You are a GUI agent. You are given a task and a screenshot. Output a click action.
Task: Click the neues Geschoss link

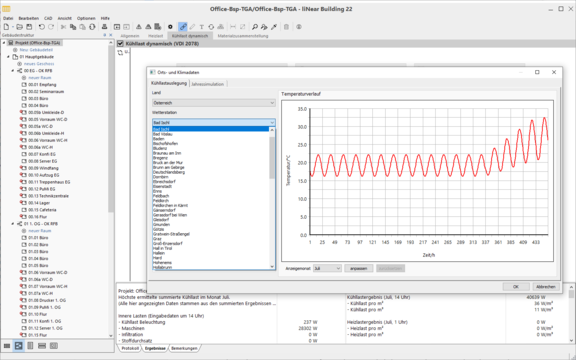39,64
